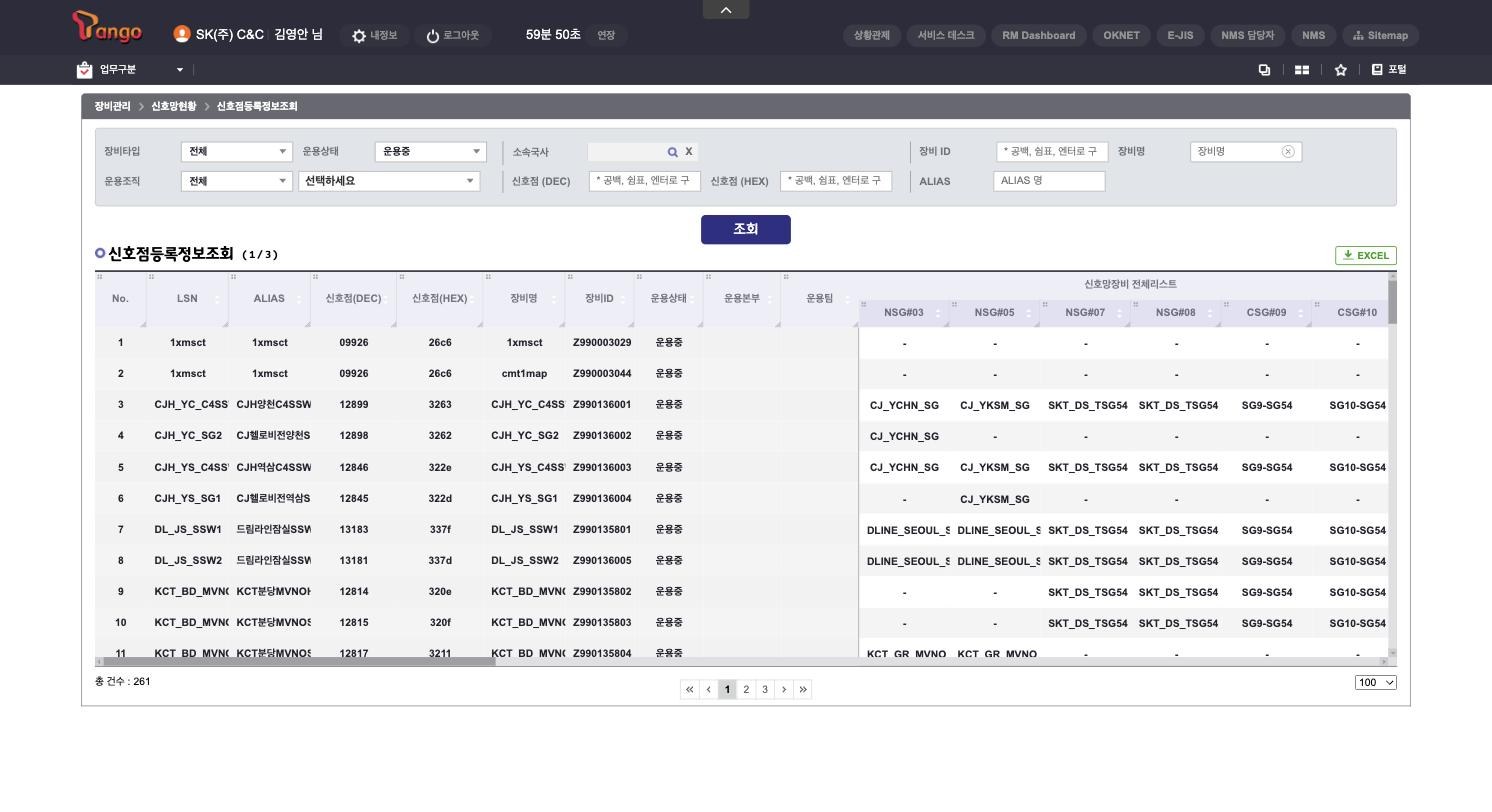Click the overlapping windows icon in toolbar
Image resolution: width=1492 pixels, height=812 pixels.
tap(1264, 70)
